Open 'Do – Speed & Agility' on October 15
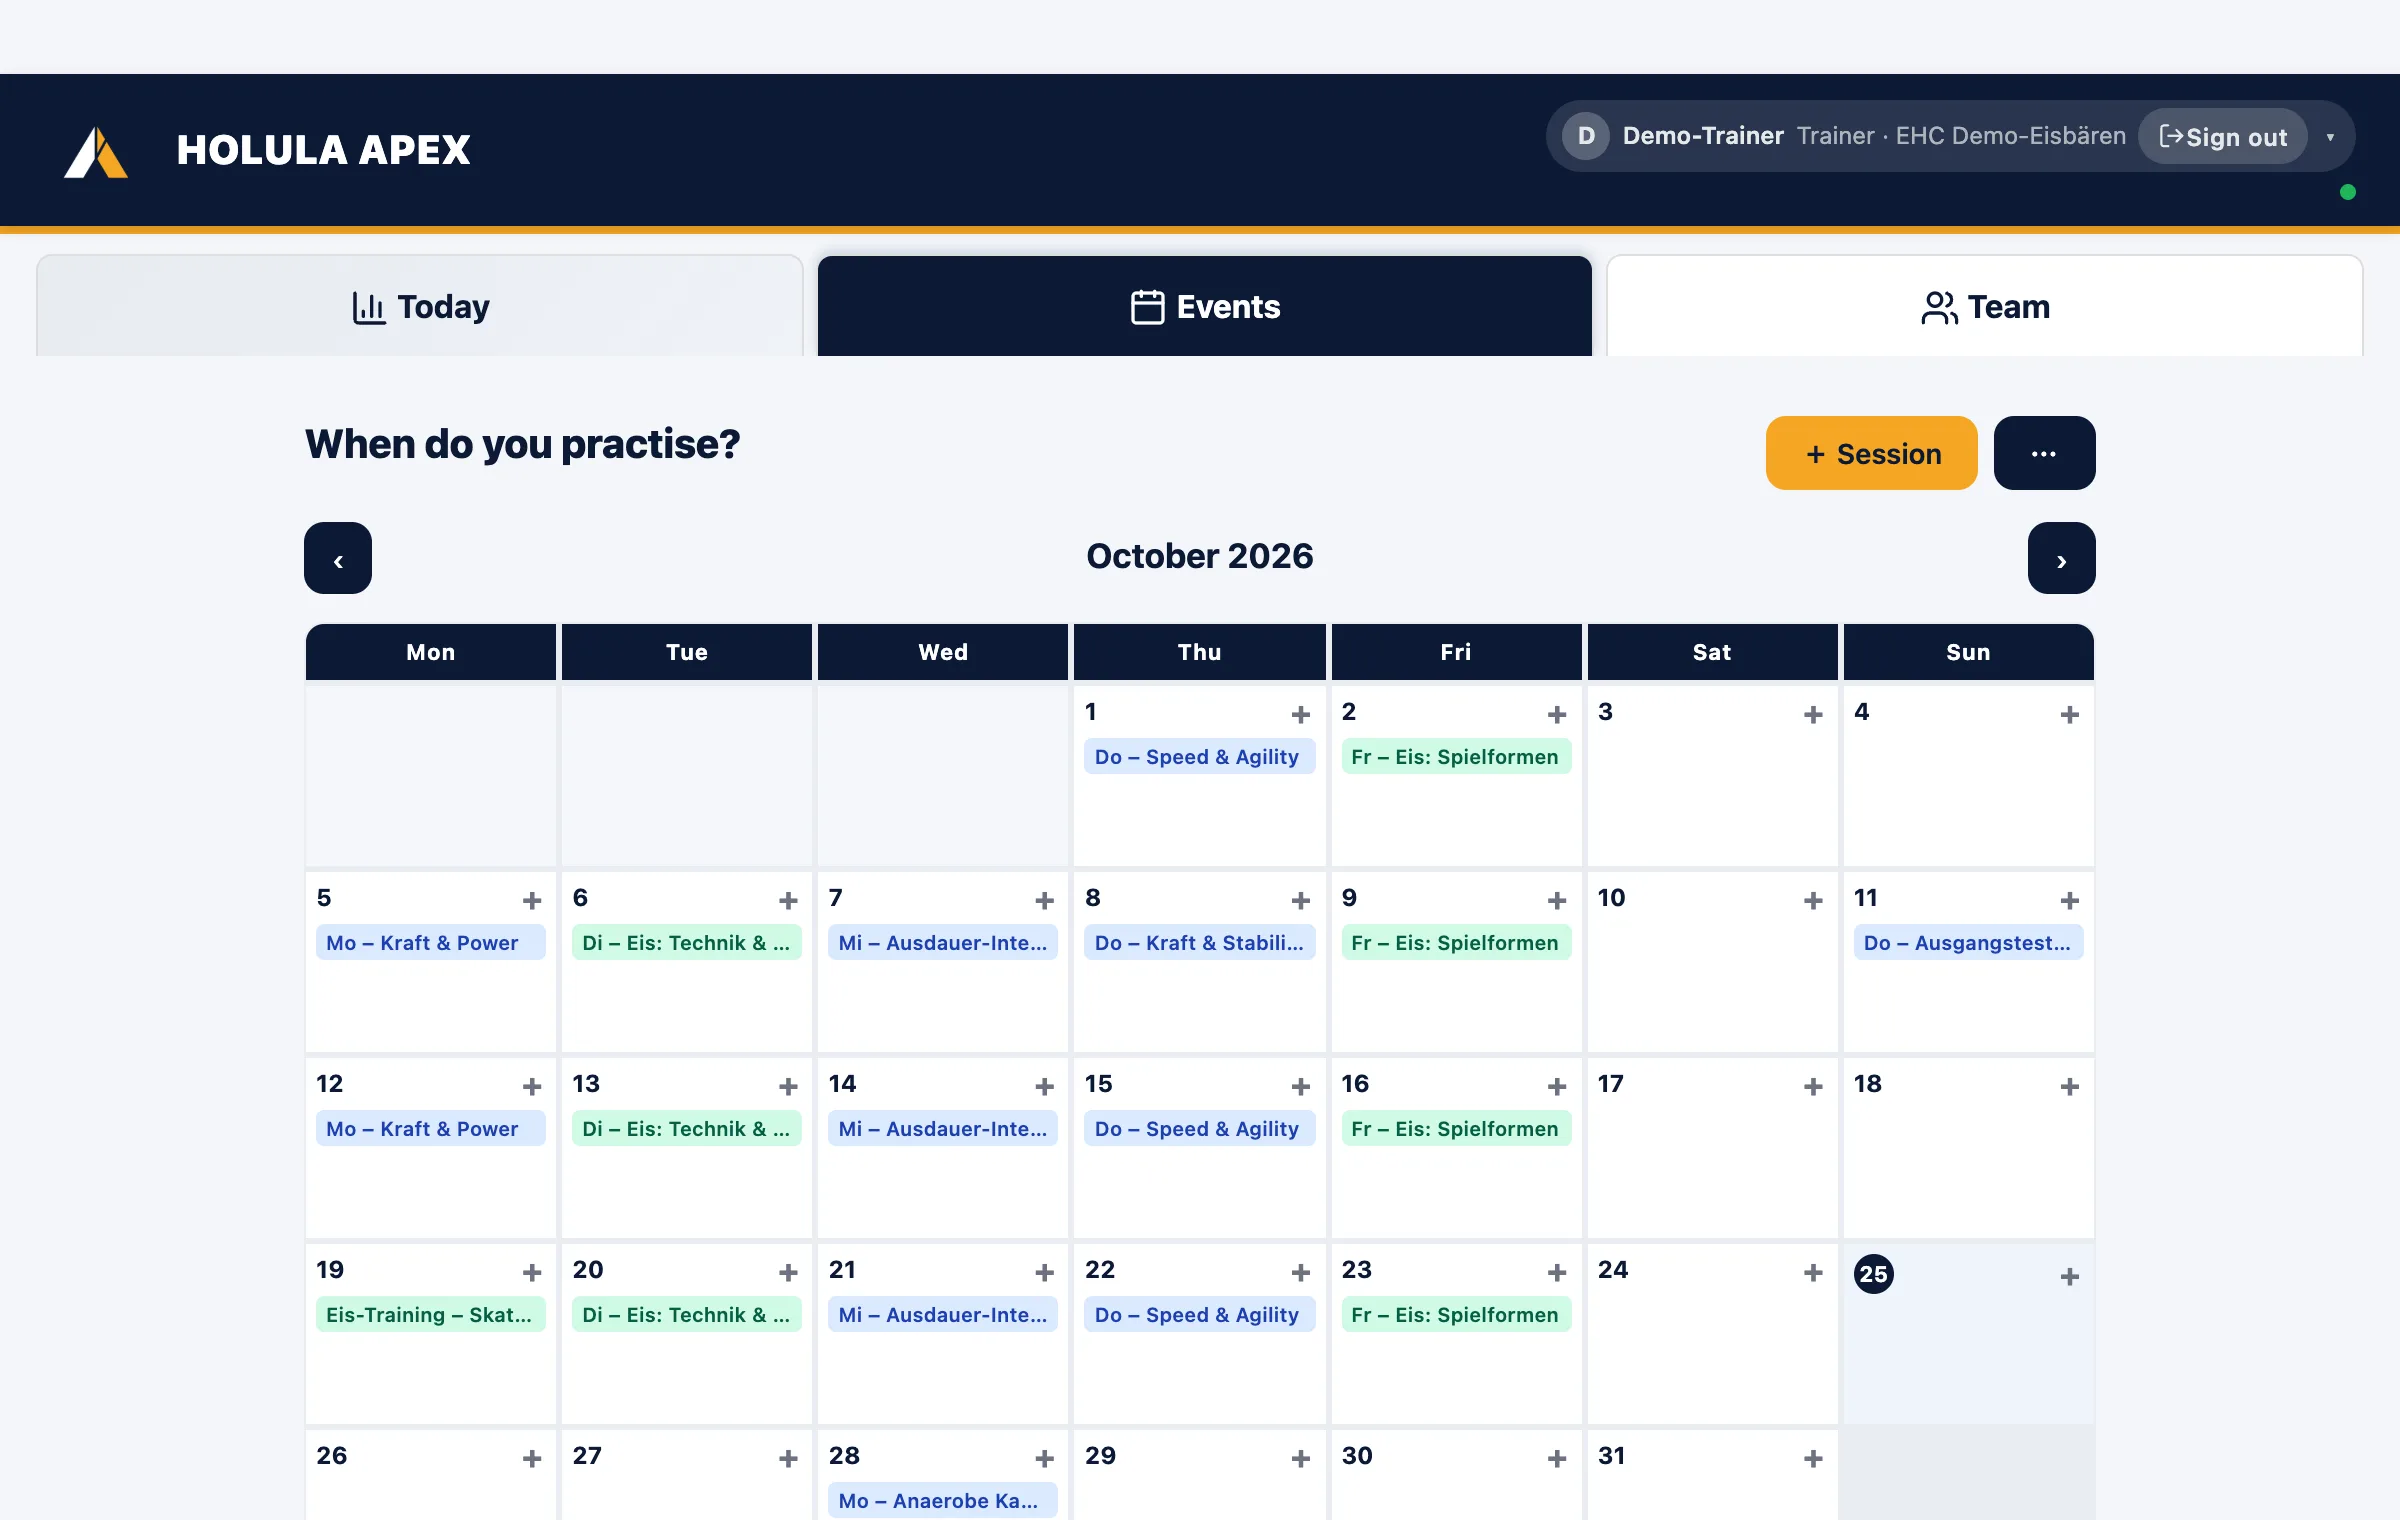Image resolution: width=2400 pixels, height=1520 pixels. click(x=1199, y=1129)
